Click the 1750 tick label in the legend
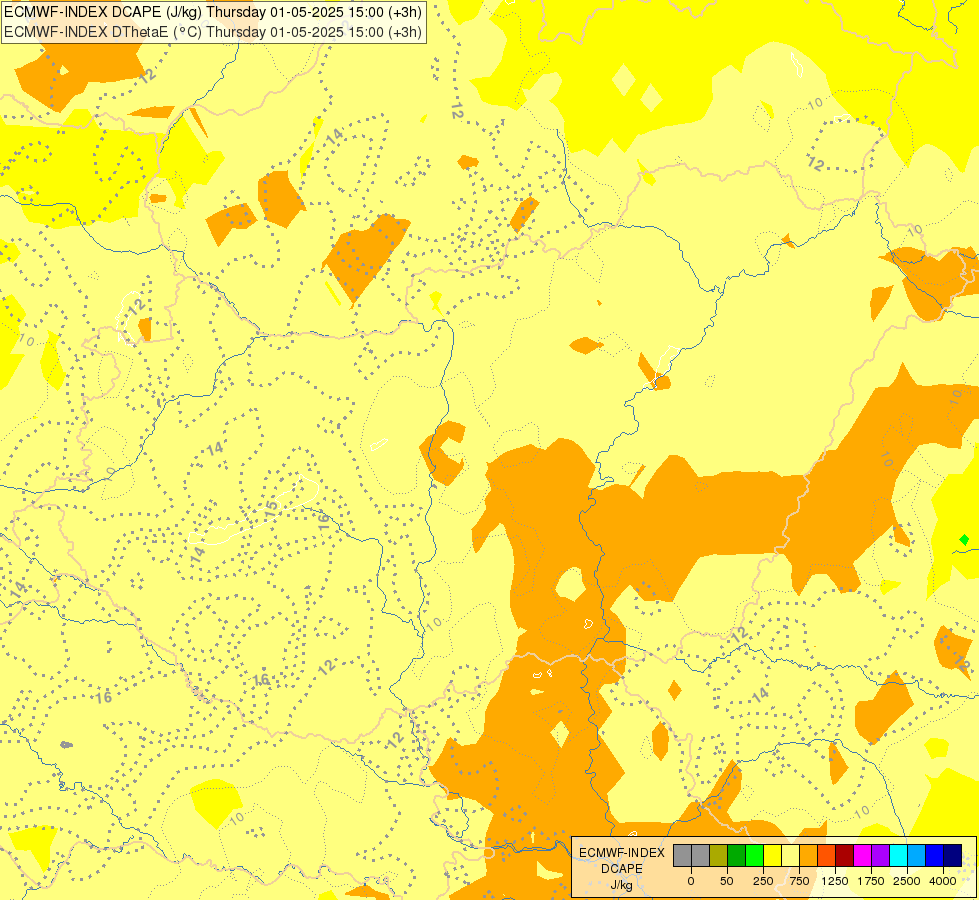 click(871, 881)
